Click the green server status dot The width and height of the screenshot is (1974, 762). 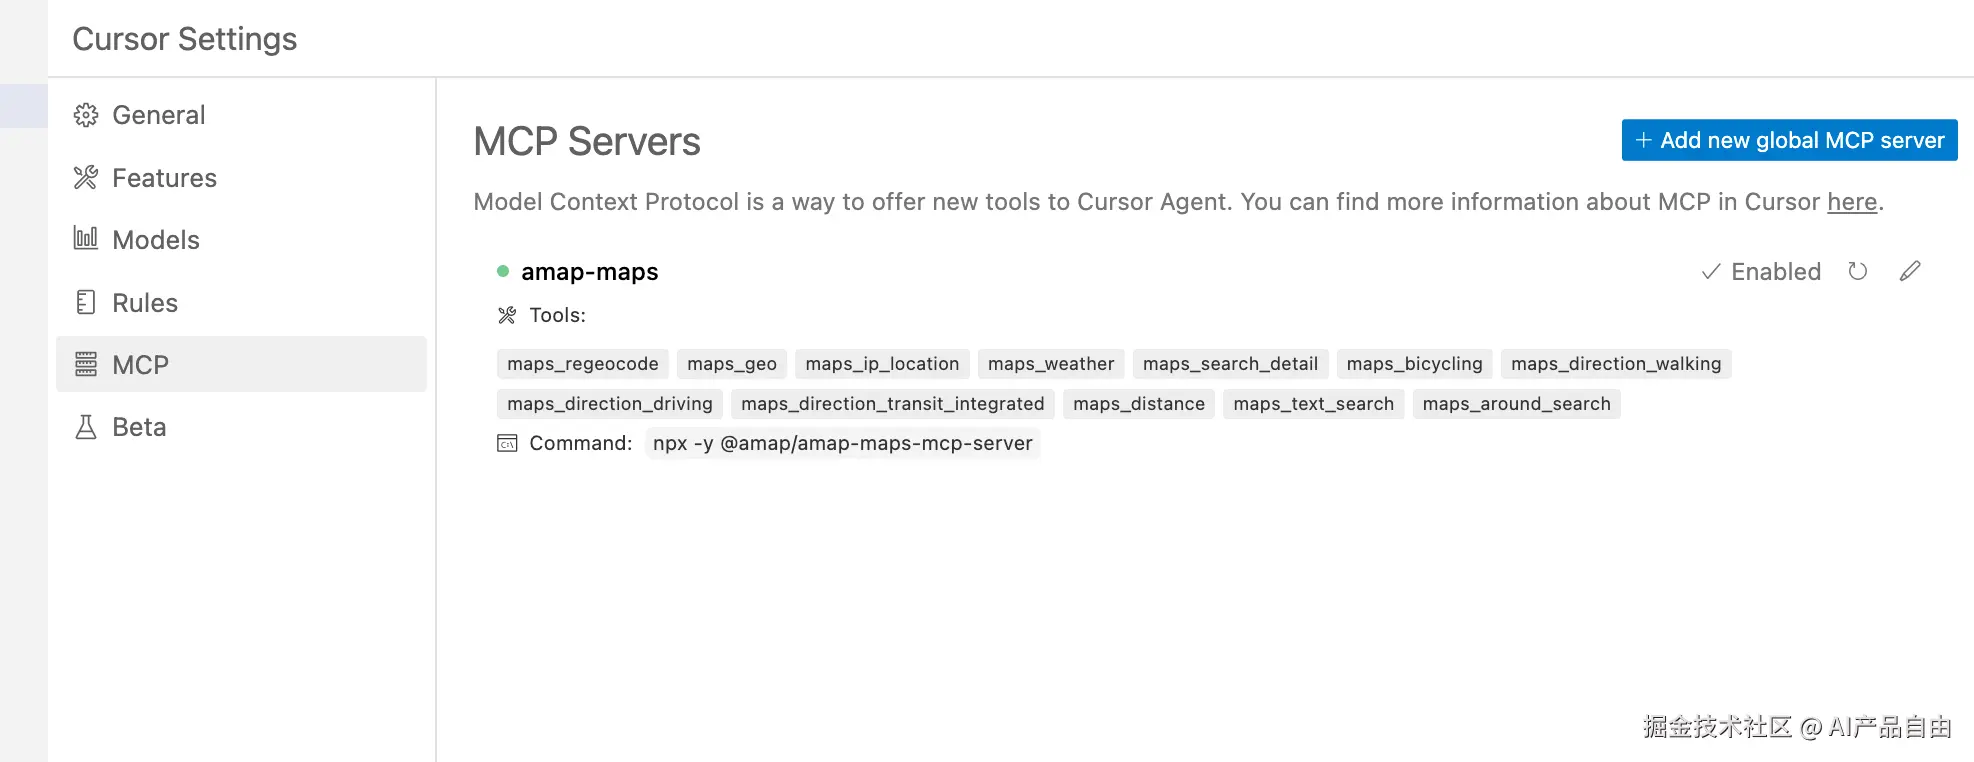point(503,271)
